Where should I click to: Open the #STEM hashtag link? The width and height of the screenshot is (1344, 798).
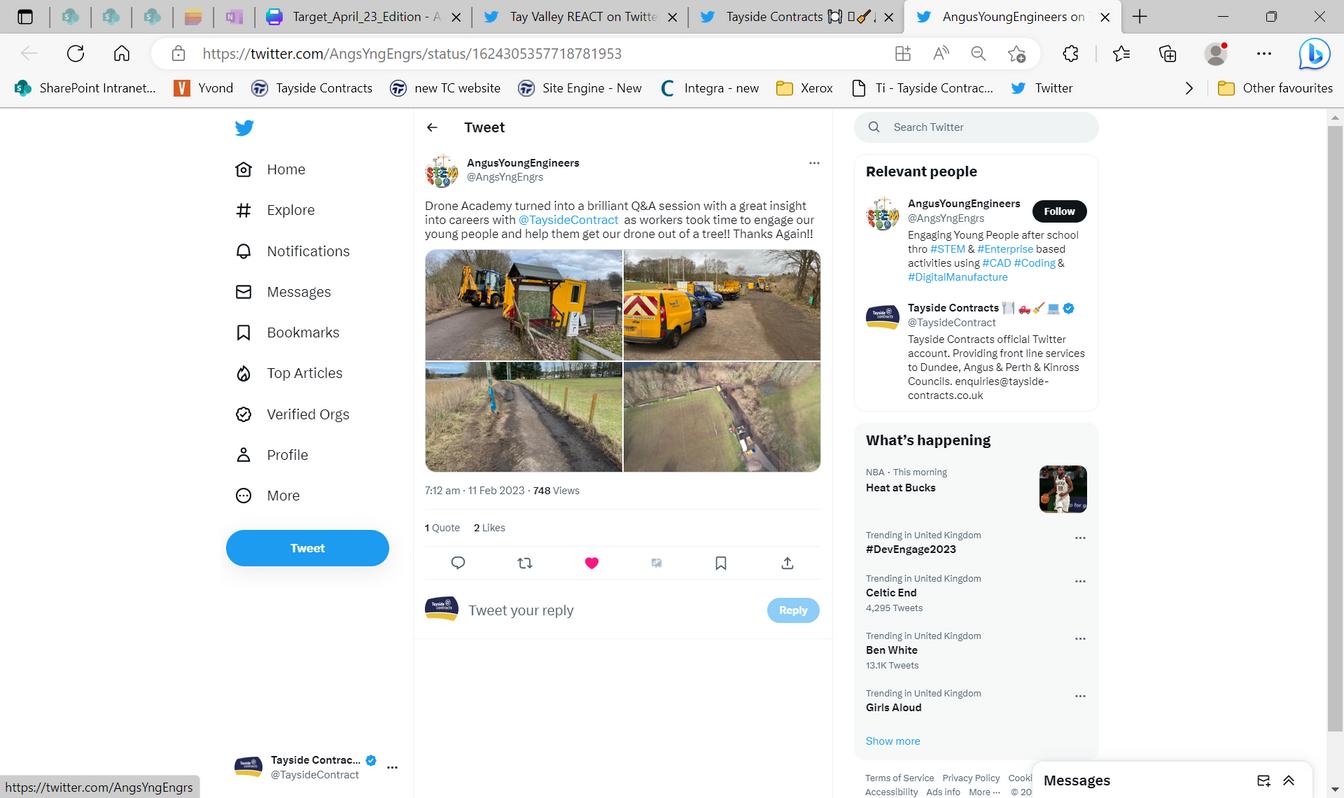coord(948,249)
